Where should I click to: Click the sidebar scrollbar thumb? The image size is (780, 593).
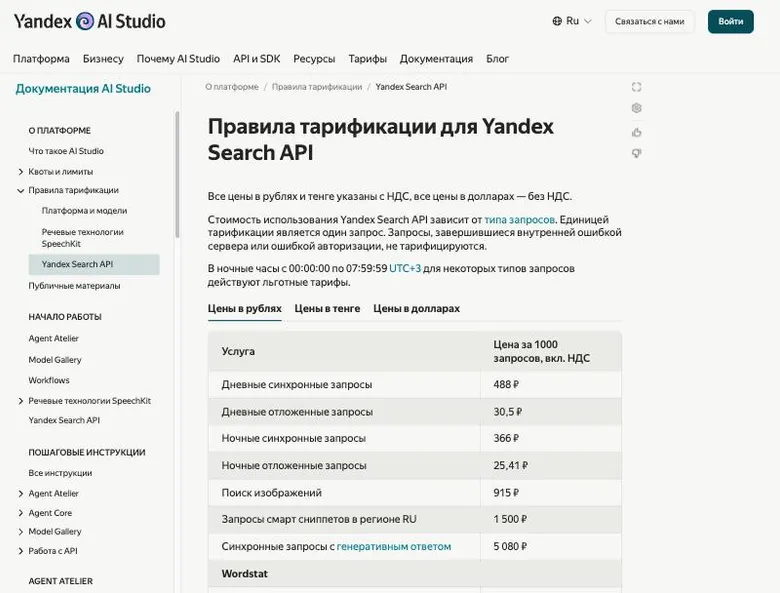[x=177, y=174]
